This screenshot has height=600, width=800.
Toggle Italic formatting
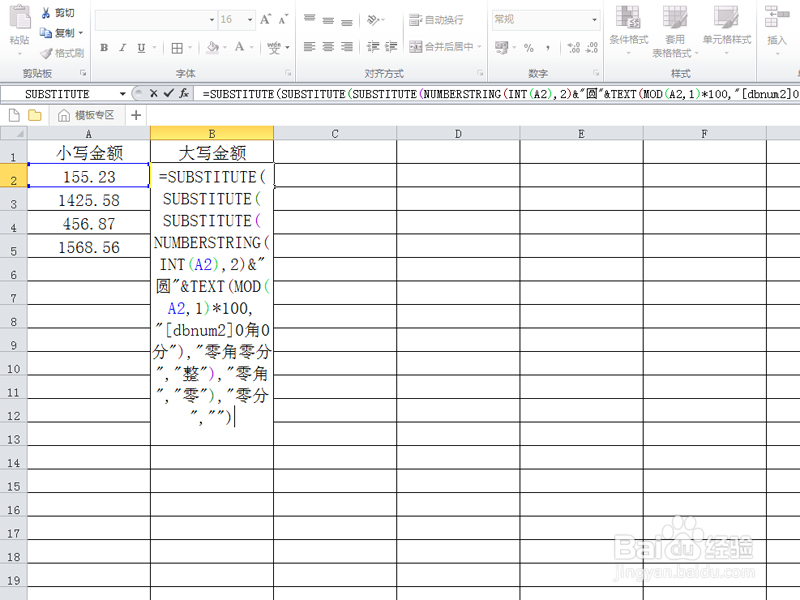tap(122, 47)
